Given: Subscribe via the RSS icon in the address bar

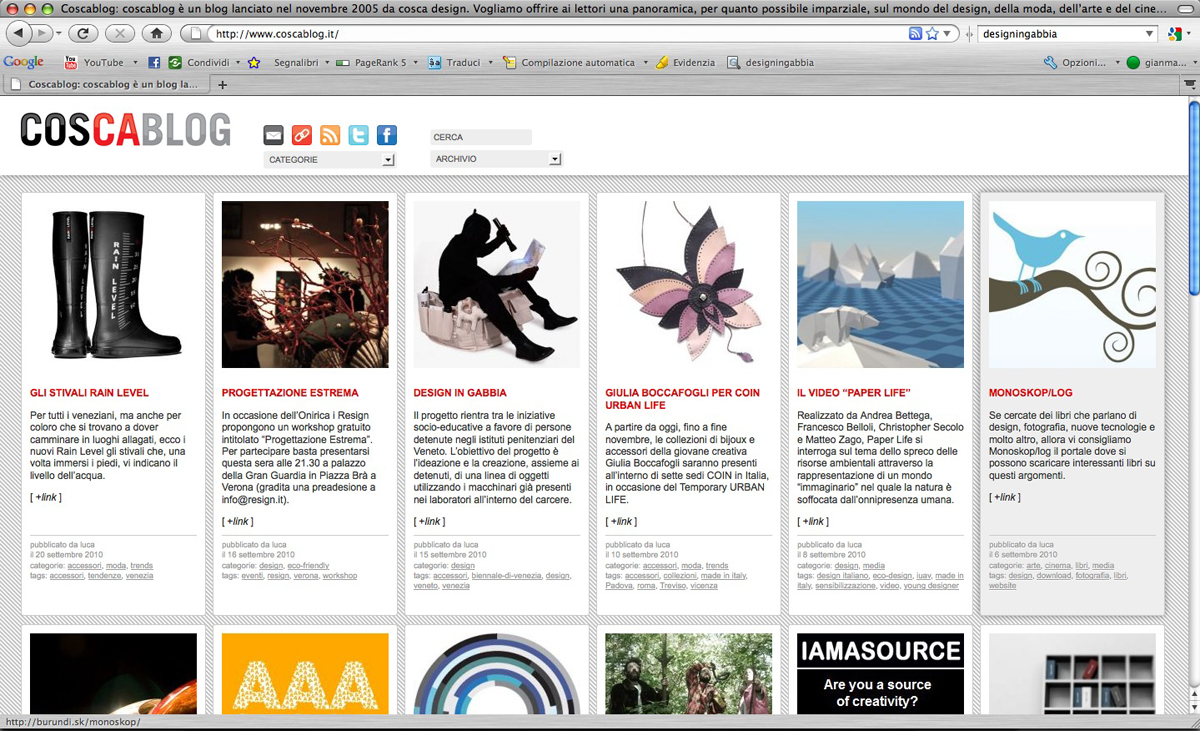Looking at the screenshot, I should pos(915,33).
